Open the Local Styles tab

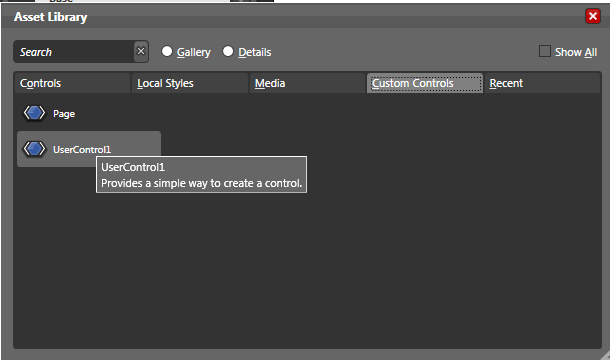click(x=190, y=83)
